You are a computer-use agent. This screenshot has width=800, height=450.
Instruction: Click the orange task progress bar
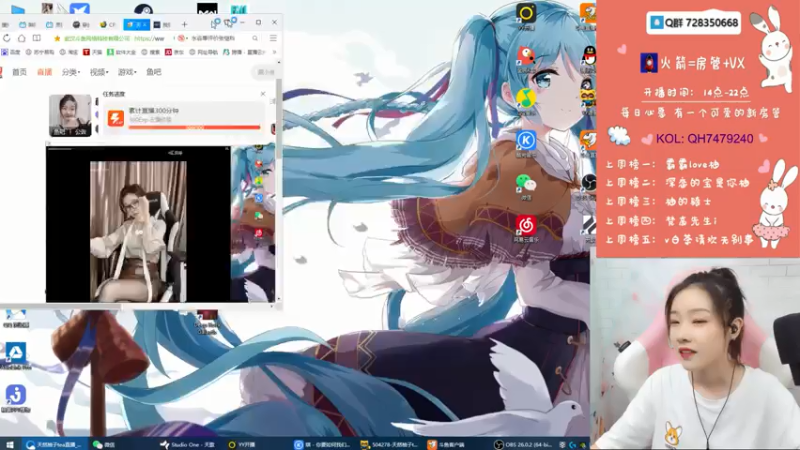tap(194, 127)
